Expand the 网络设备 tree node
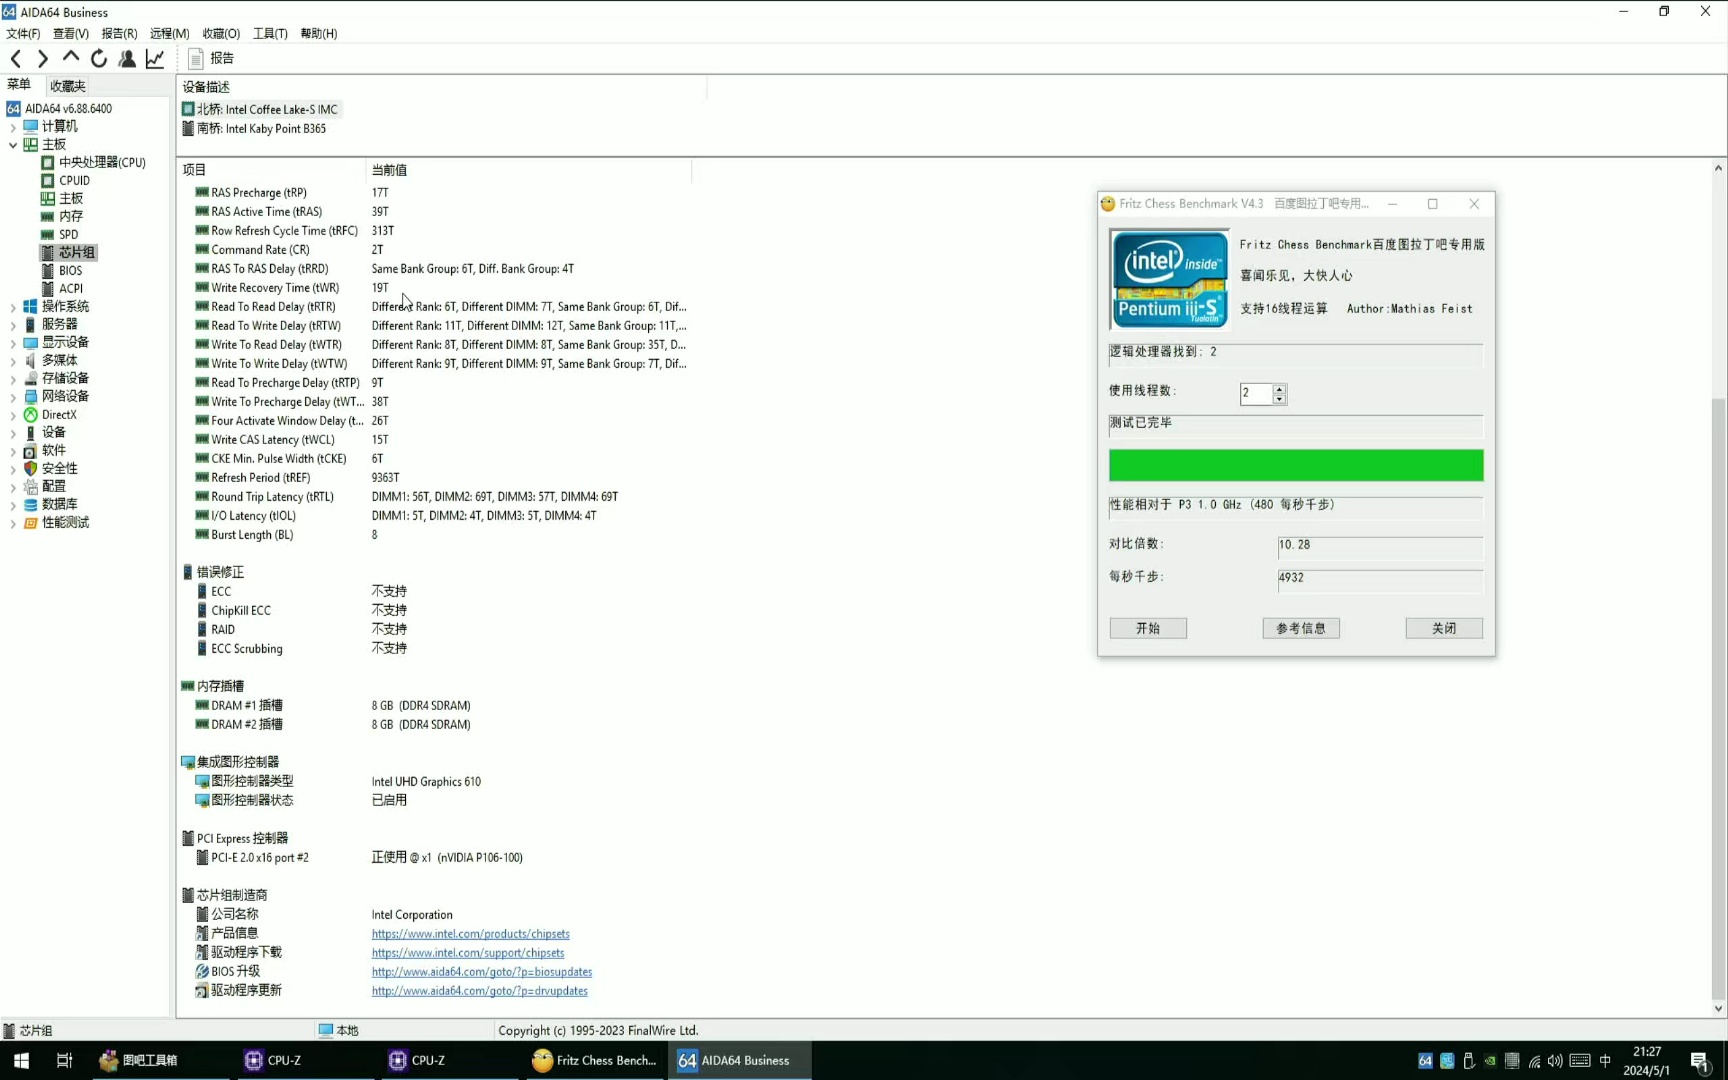This screenshot has height=1080, width=1728. tap(13, 397)
